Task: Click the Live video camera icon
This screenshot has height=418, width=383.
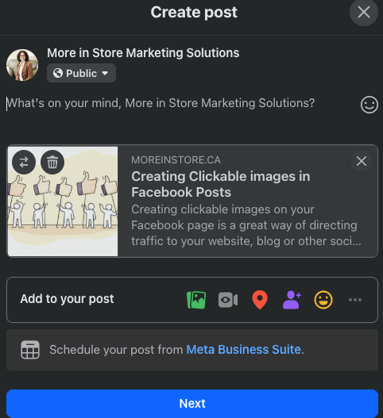Action: pyautogui.click(x=228, y=300)
